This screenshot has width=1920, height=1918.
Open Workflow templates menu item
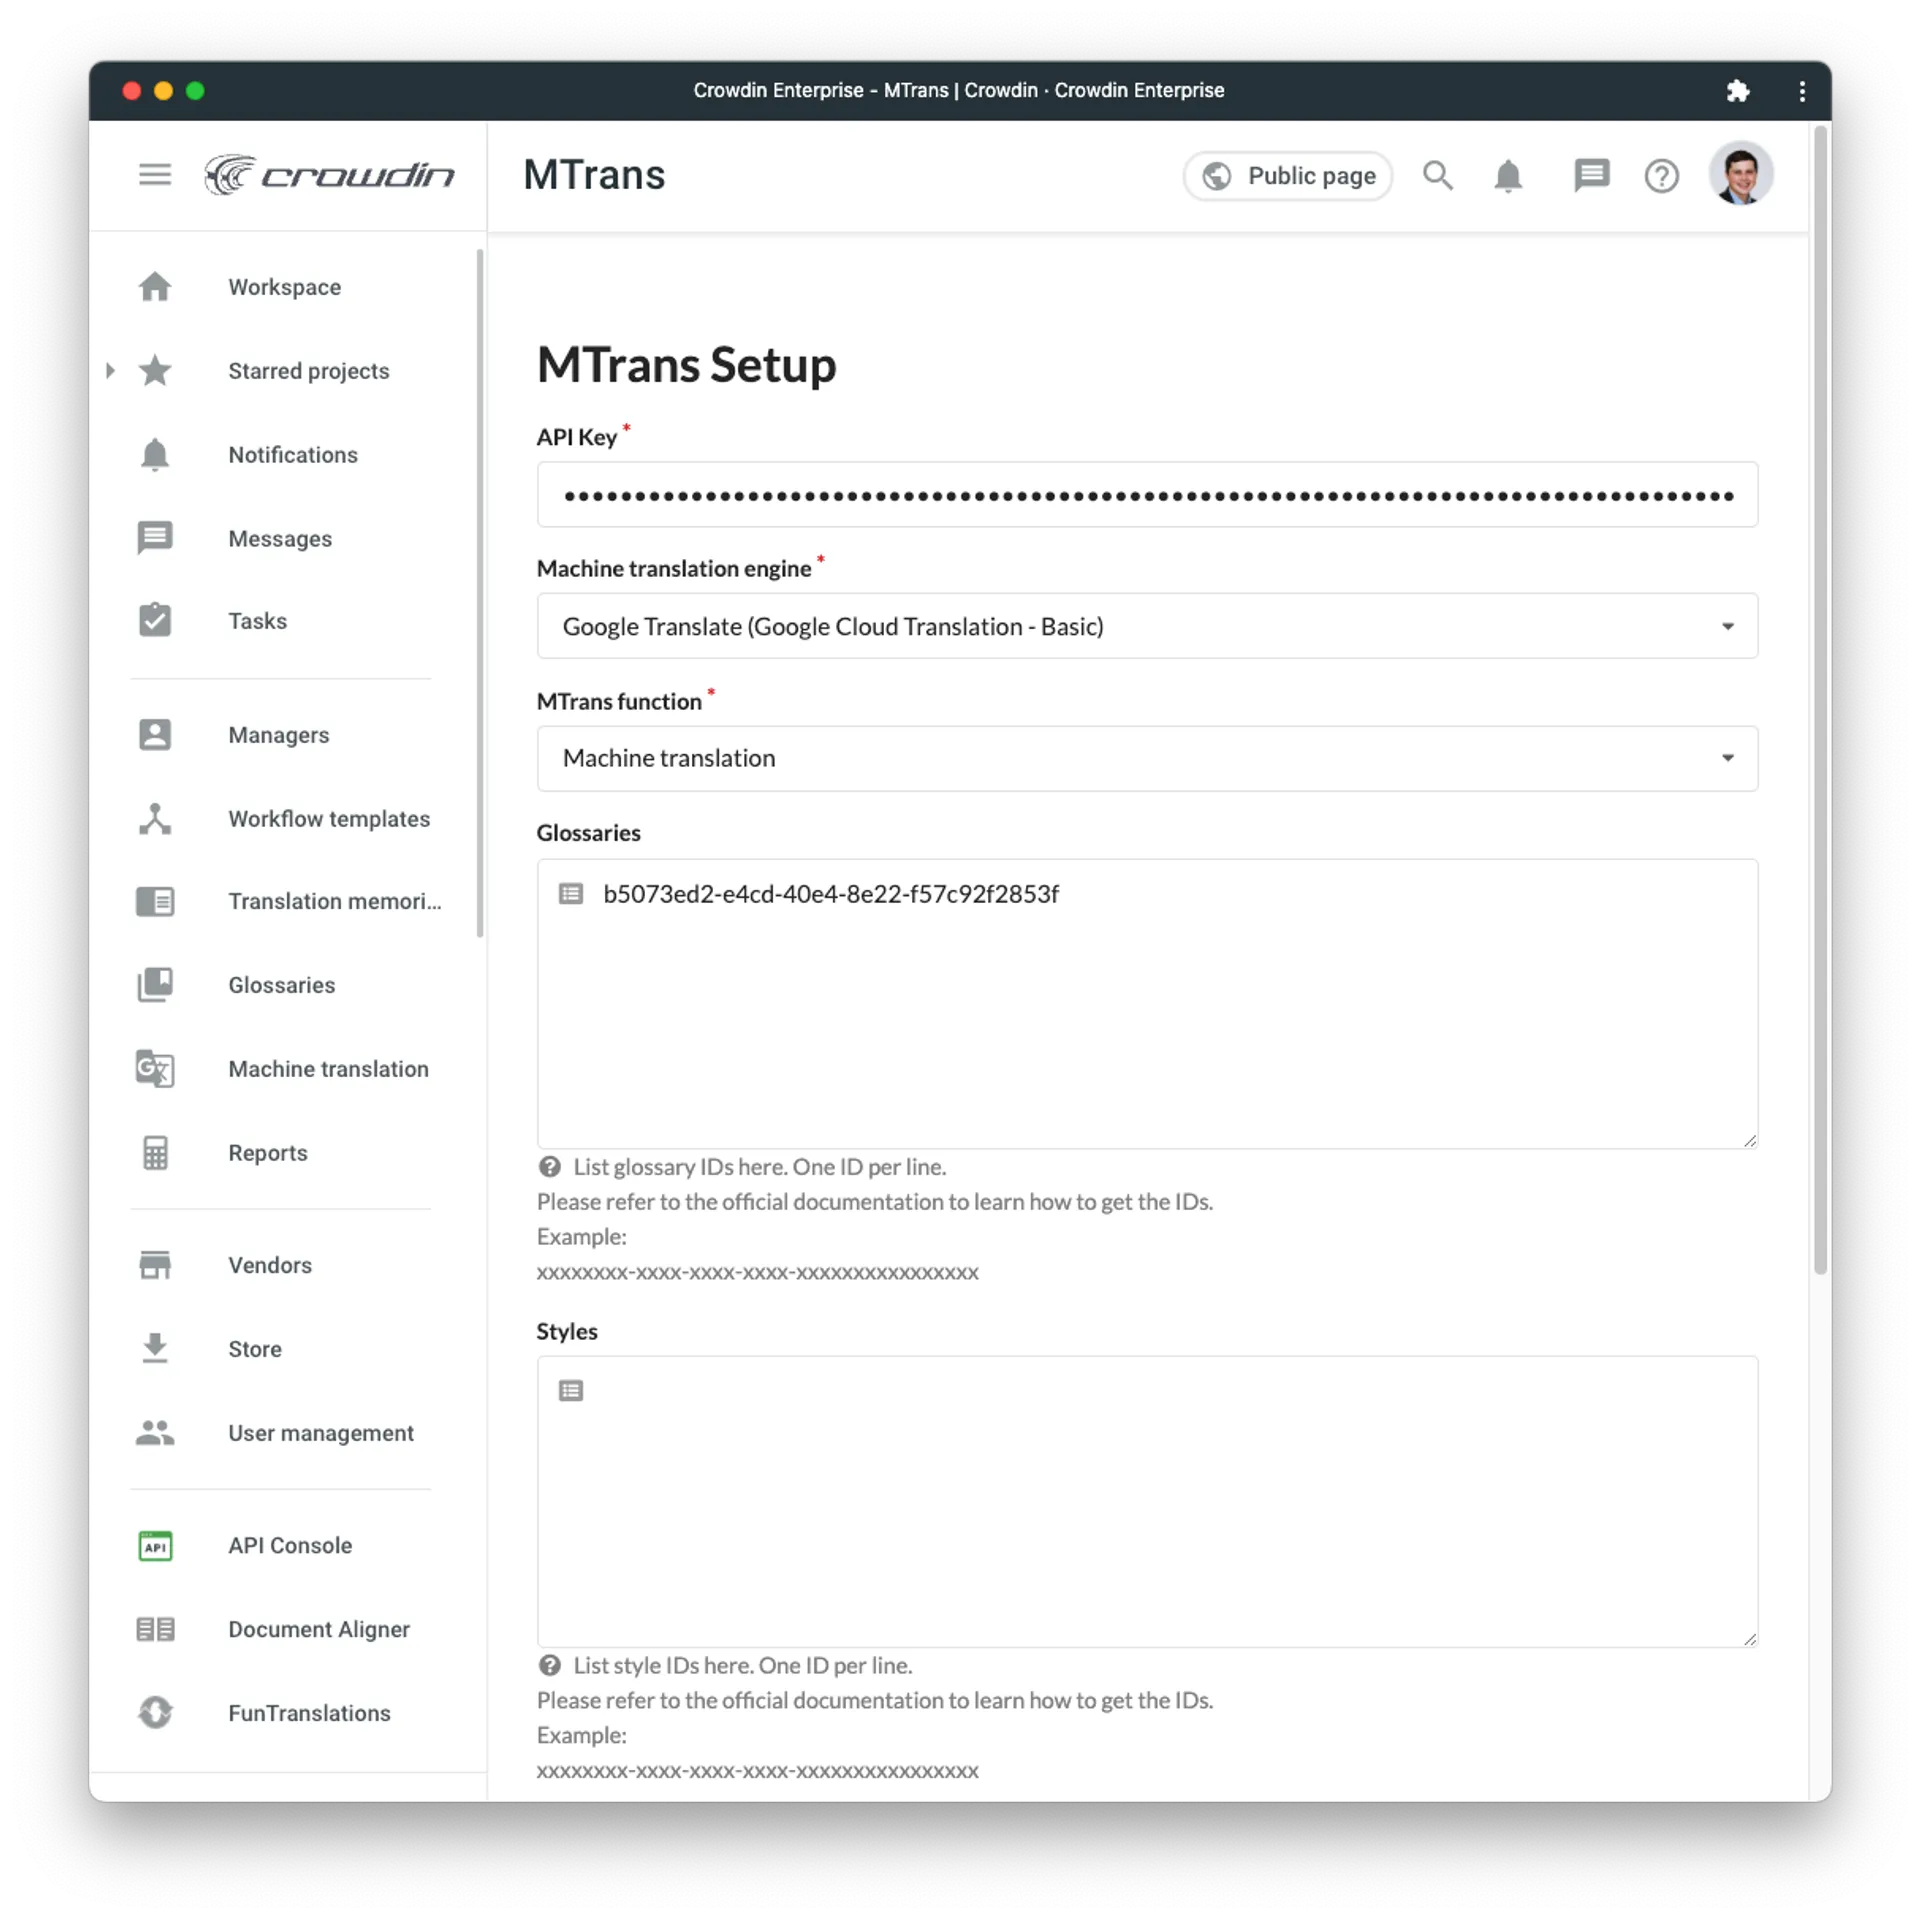coord(329,819)
